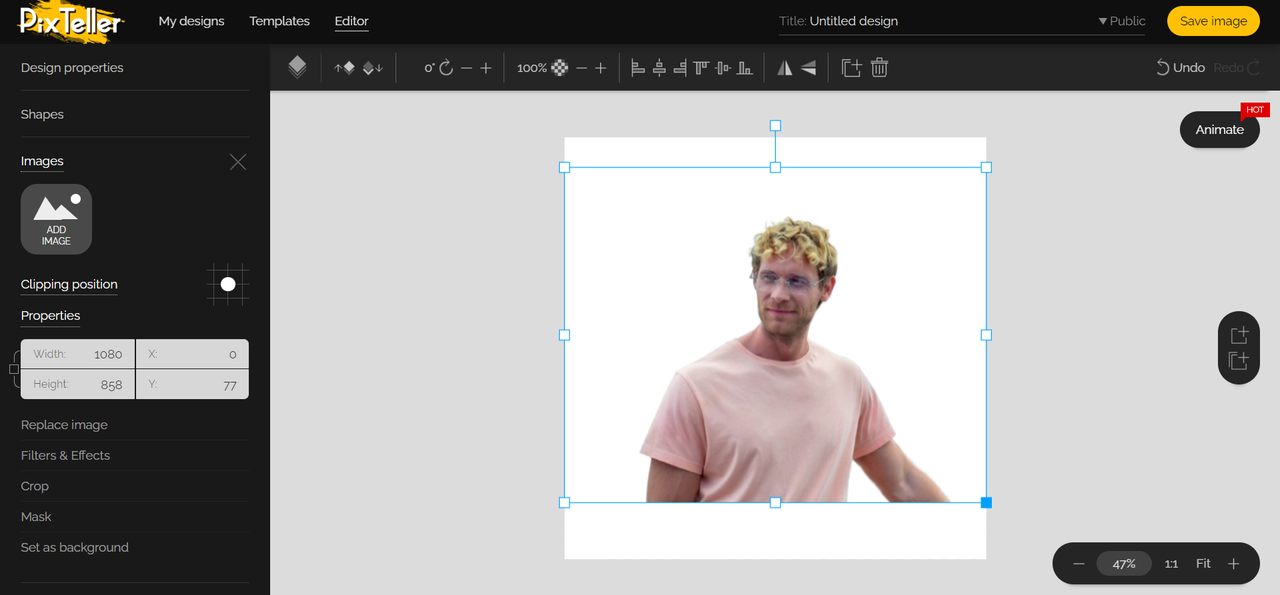Screen dimensions: 1280x595
Task: Click the bottom-right filled resize handle
Action: (x=986, y=502)
